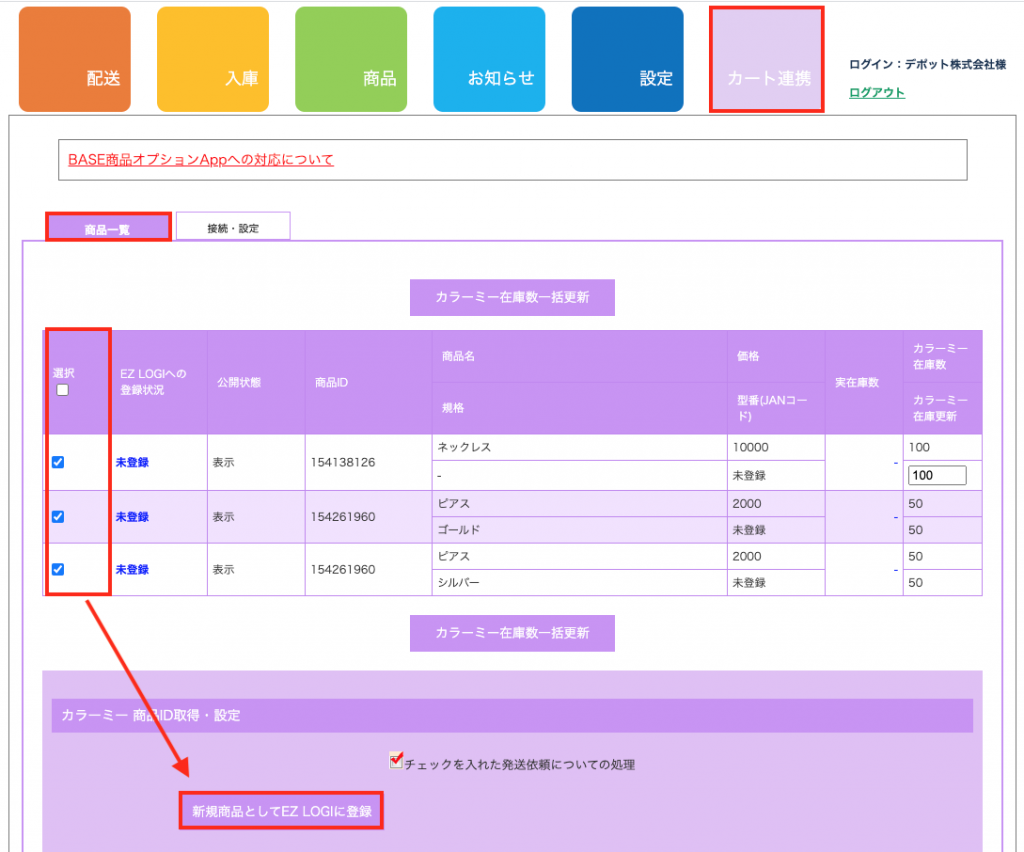Click カラーミー在庫数一括更新 button below the table

click(x=512, y=633)
